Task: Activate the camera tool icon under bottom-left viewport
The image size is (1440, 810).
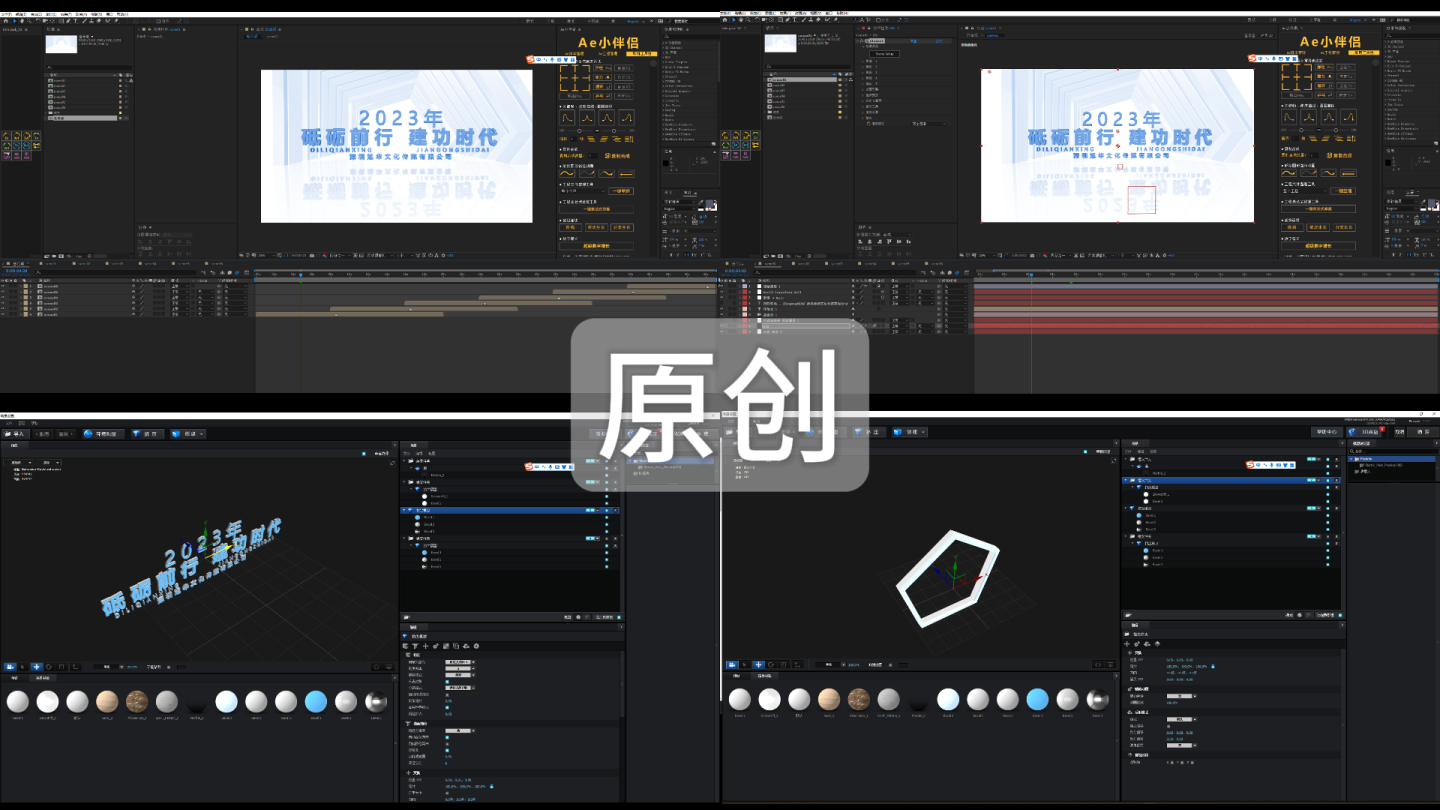Action: 10,666
